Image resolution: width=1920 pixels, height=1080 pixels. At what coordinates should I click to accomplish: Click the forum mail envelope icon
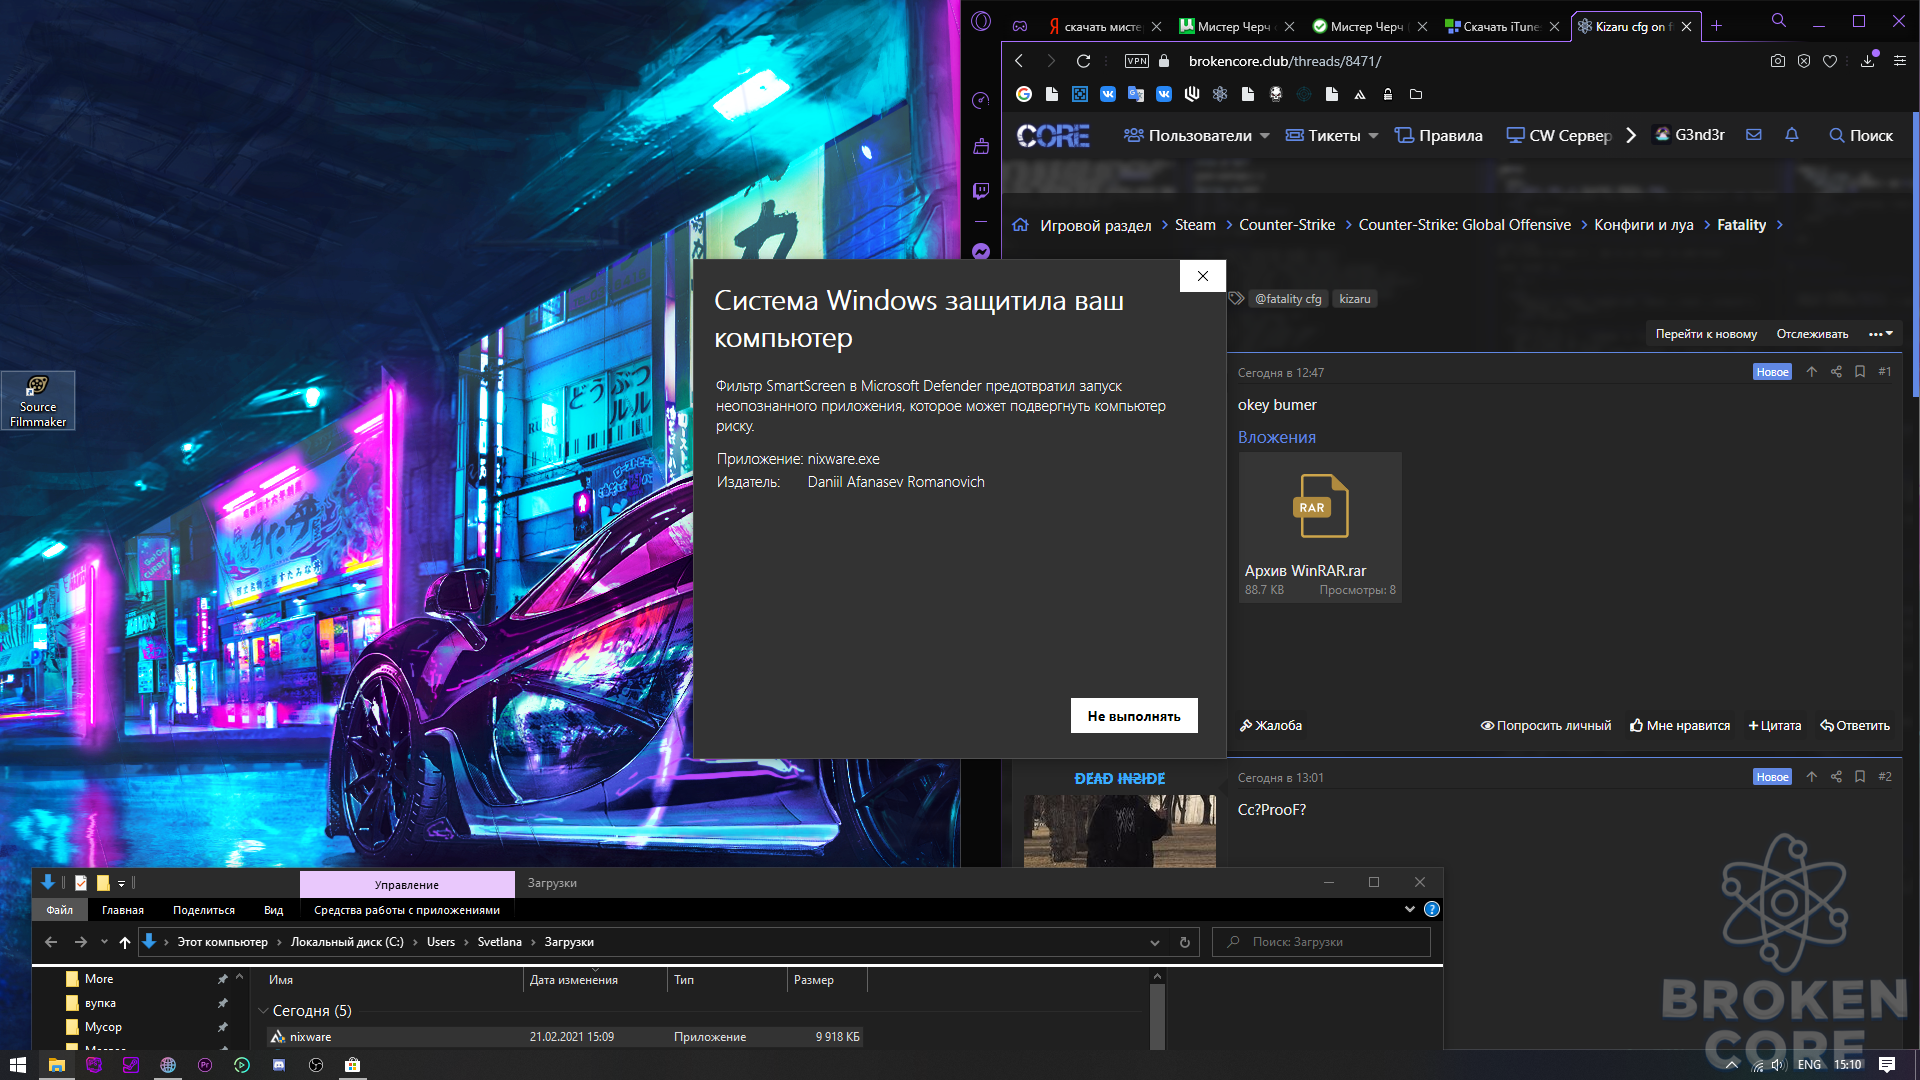pyautogui.click(x=1754, y=135)
